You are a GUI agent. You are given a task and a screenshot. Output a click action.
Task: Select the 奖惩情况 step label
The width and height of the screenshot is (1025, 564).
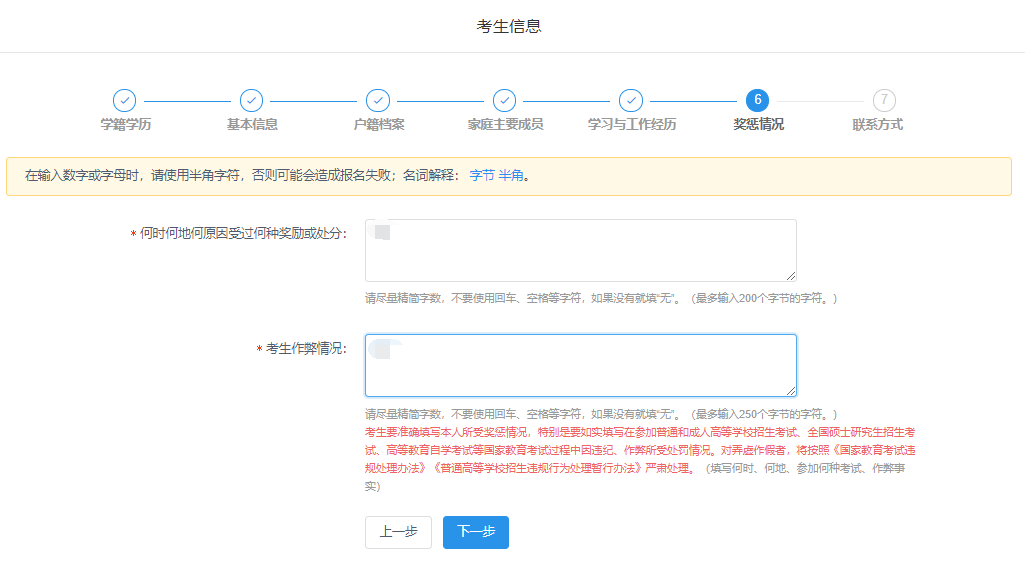coord(758,125)
